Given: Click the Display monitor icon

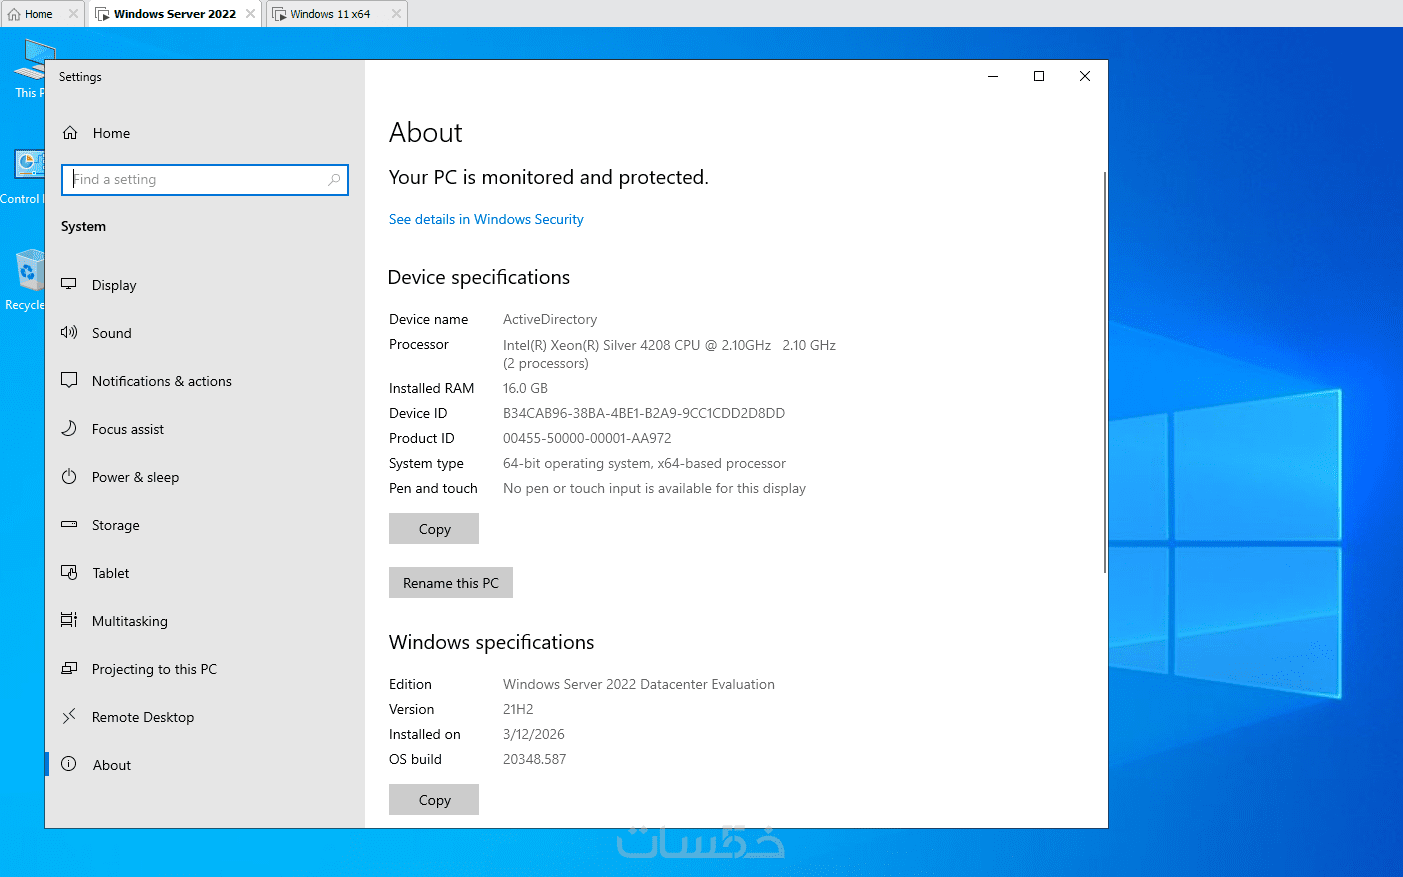Looking at the screenshot, I should (x=69, y=284).
